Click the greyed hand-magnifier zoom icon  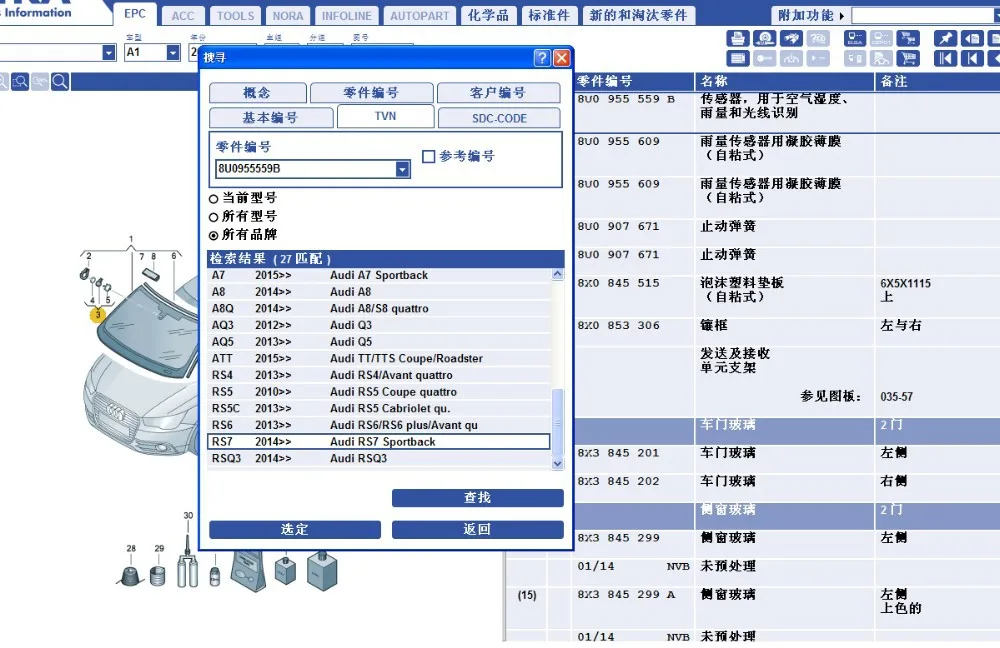click(40, 82)
